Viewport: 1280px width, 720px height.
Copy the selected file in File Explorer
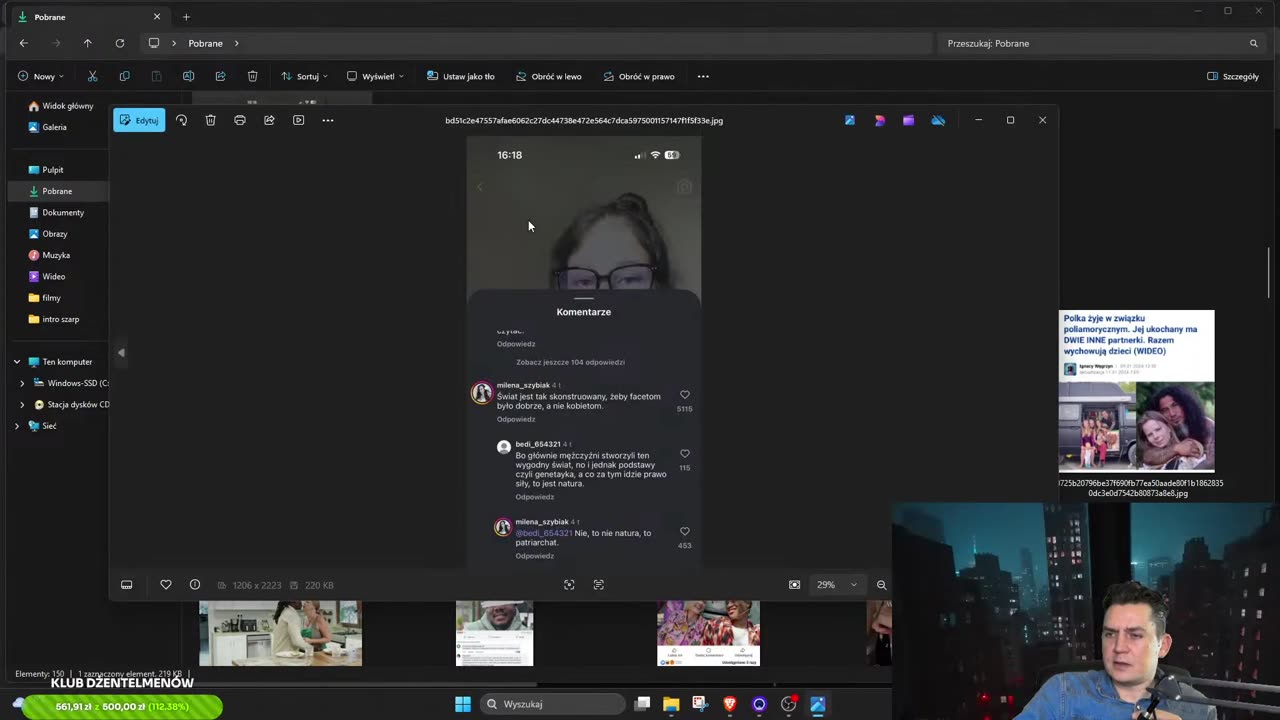point(124,76)
